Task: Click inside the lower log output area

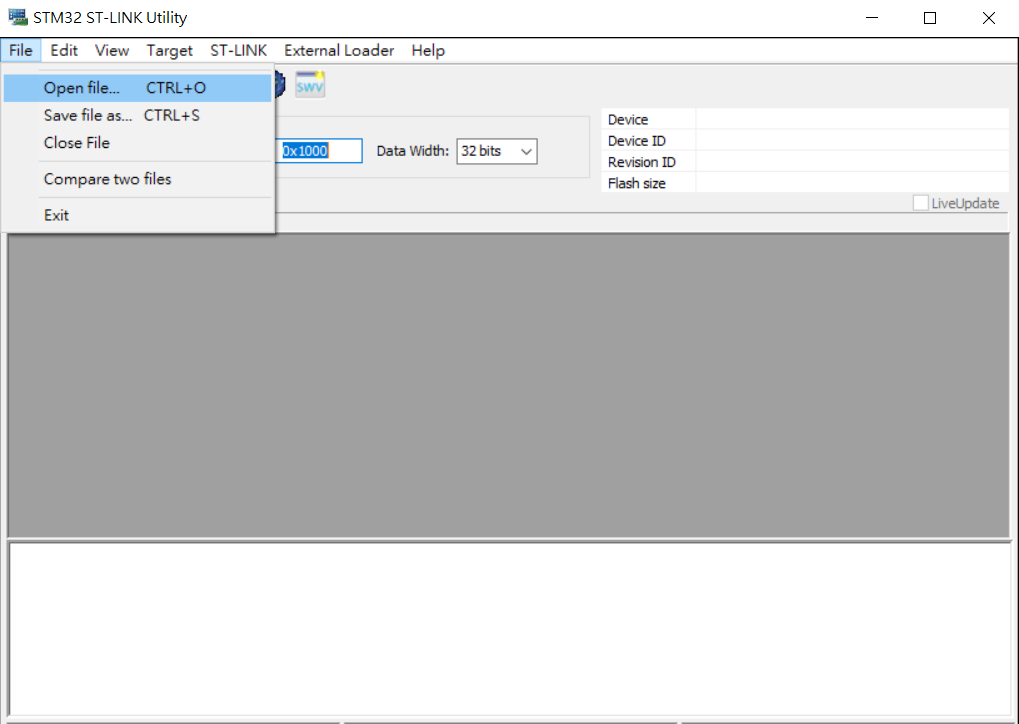Action: point(510,628)
